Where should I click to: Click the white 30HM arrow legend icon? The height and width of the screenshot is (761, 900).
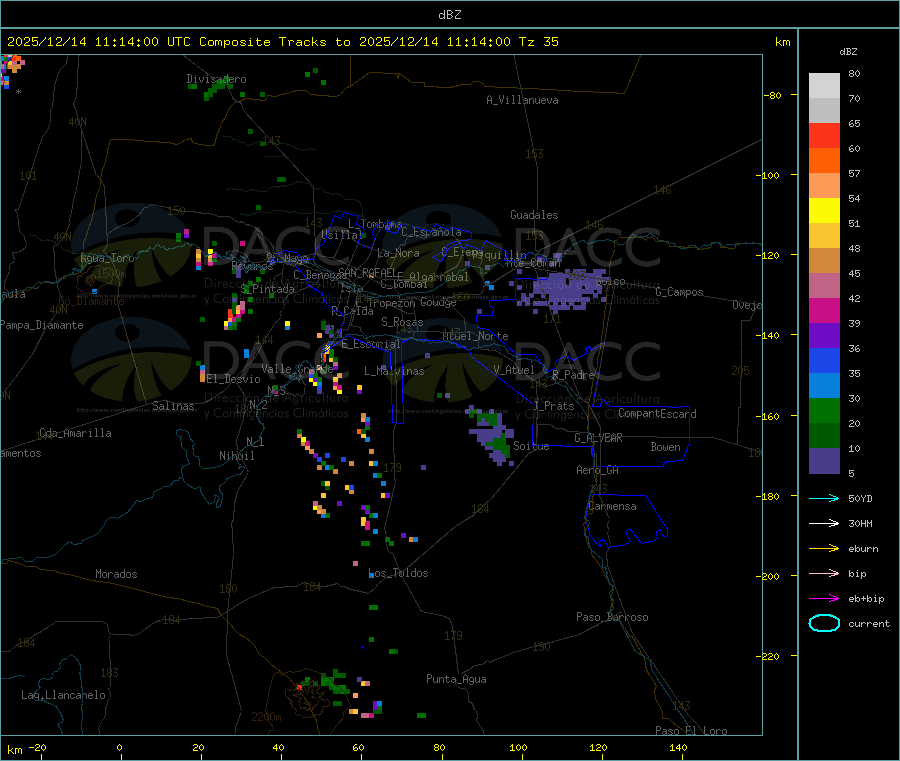[824, 523]
